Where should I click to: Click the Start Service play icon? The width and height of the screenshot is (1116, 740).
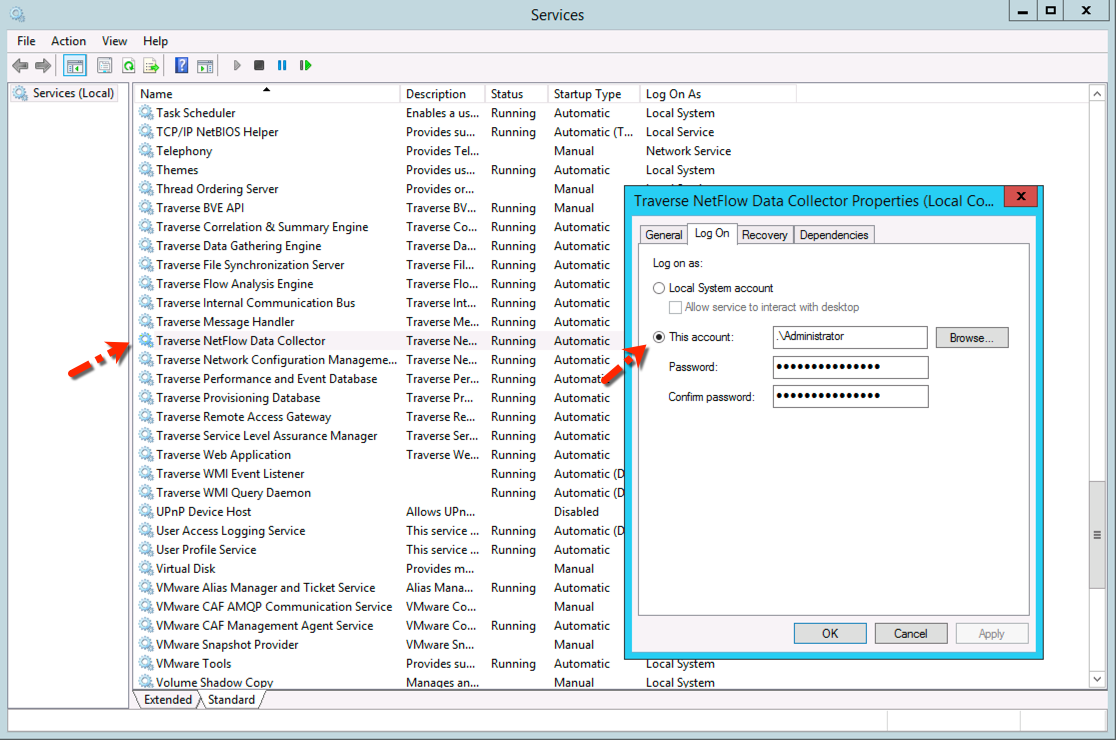237,65
